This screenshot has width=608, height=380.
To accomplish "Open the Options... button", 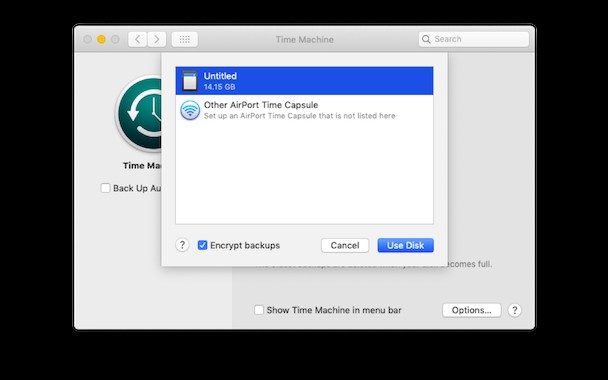I will [472, 310].
